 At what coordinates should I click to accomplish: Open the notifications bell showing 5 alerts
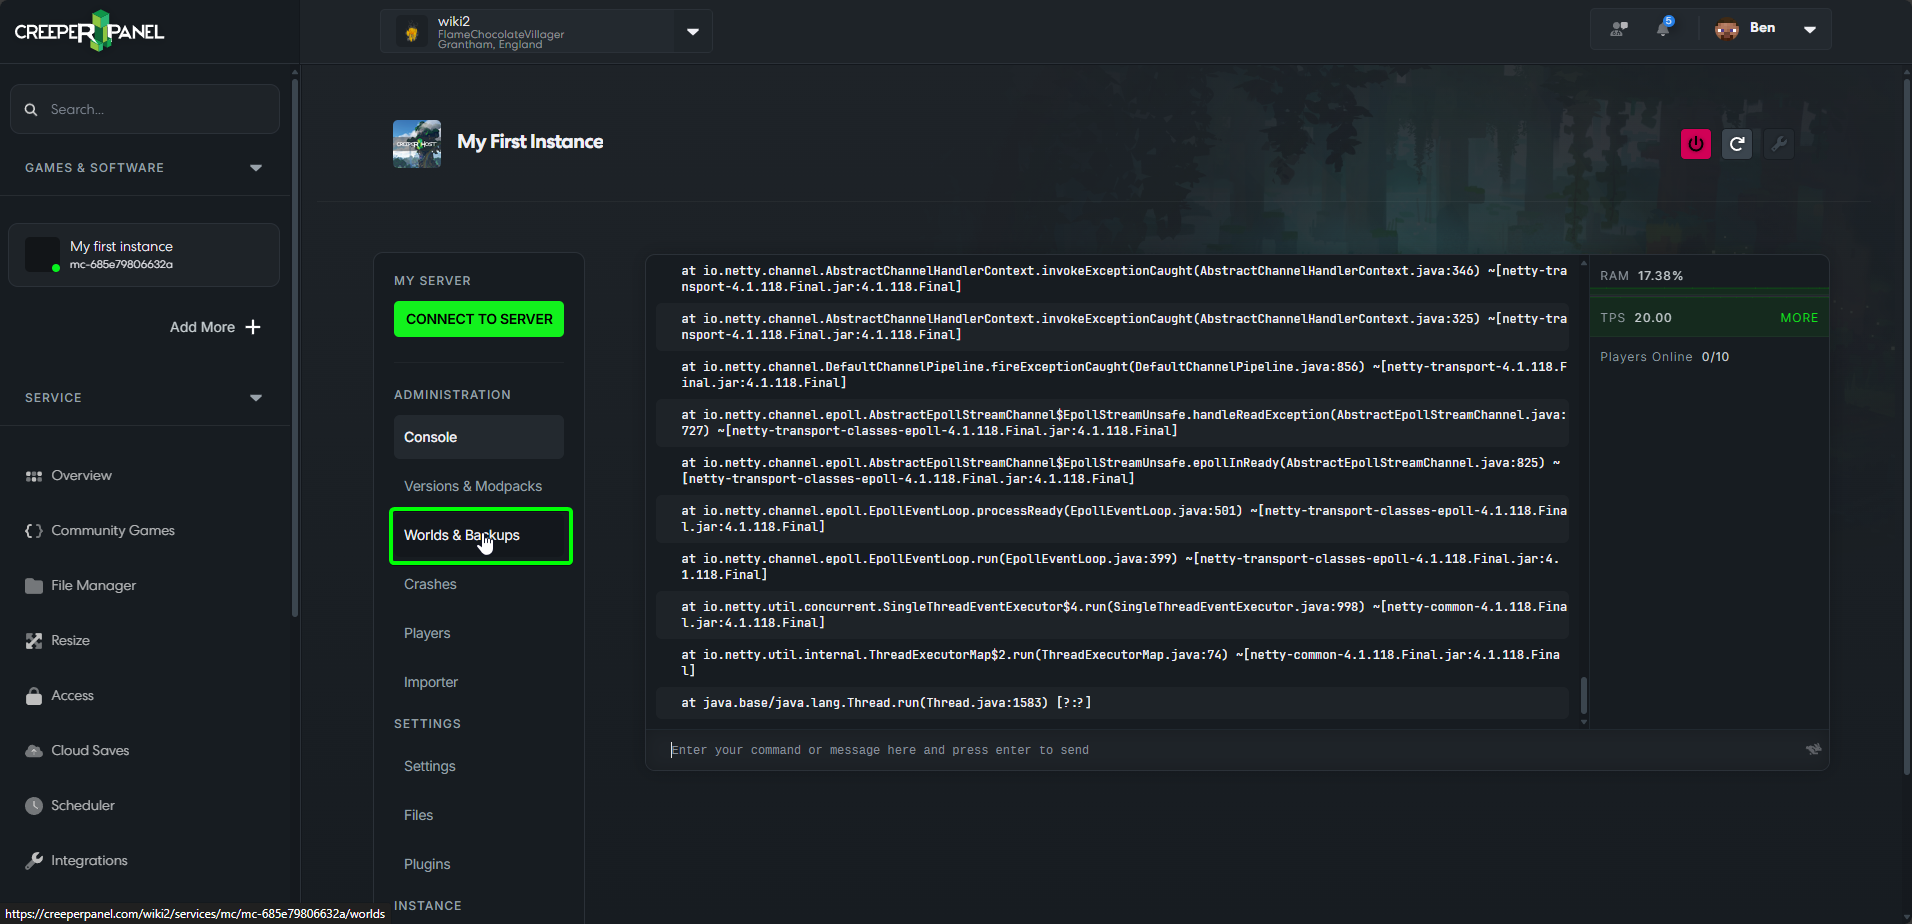[1664, 29]
